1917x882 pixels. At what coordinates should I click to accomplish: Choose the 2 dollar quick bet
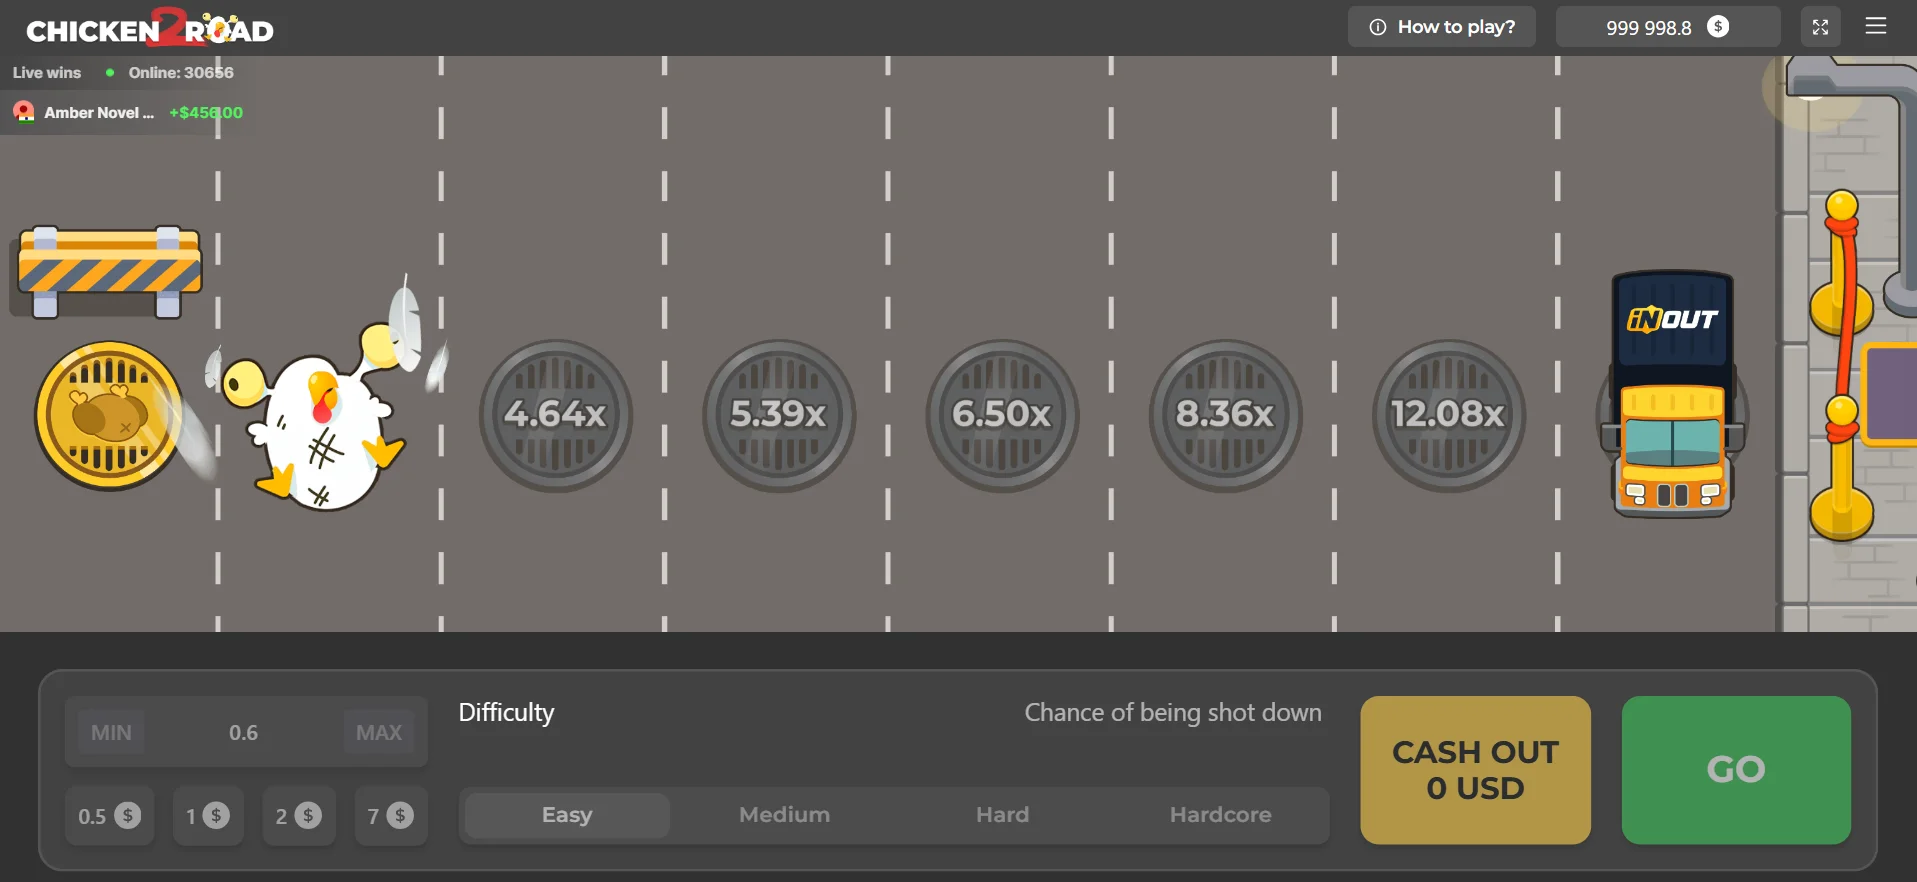298,816
